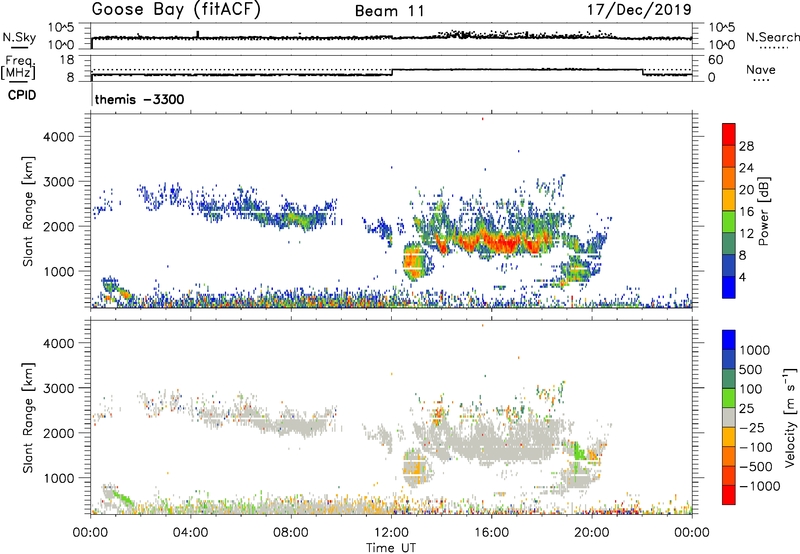Click the 'Goose Bay (fitACF)' plot title
Image resolution: width=800 pixels, height=554 pixels.
coord(176,10)
